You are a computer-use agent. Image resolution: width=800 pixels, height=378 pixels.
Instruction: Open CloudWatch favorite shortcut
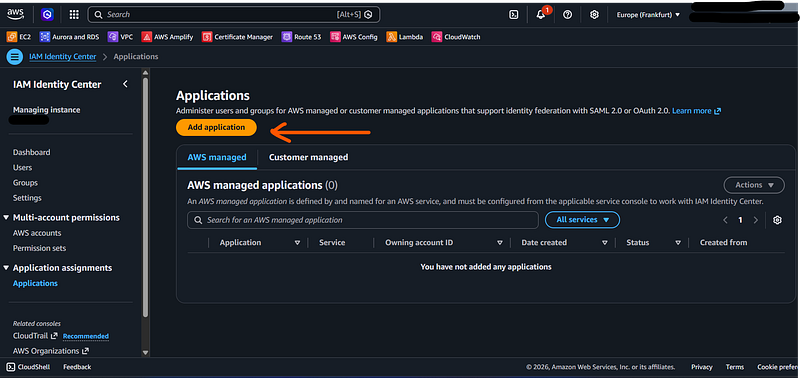click(456, 37)
